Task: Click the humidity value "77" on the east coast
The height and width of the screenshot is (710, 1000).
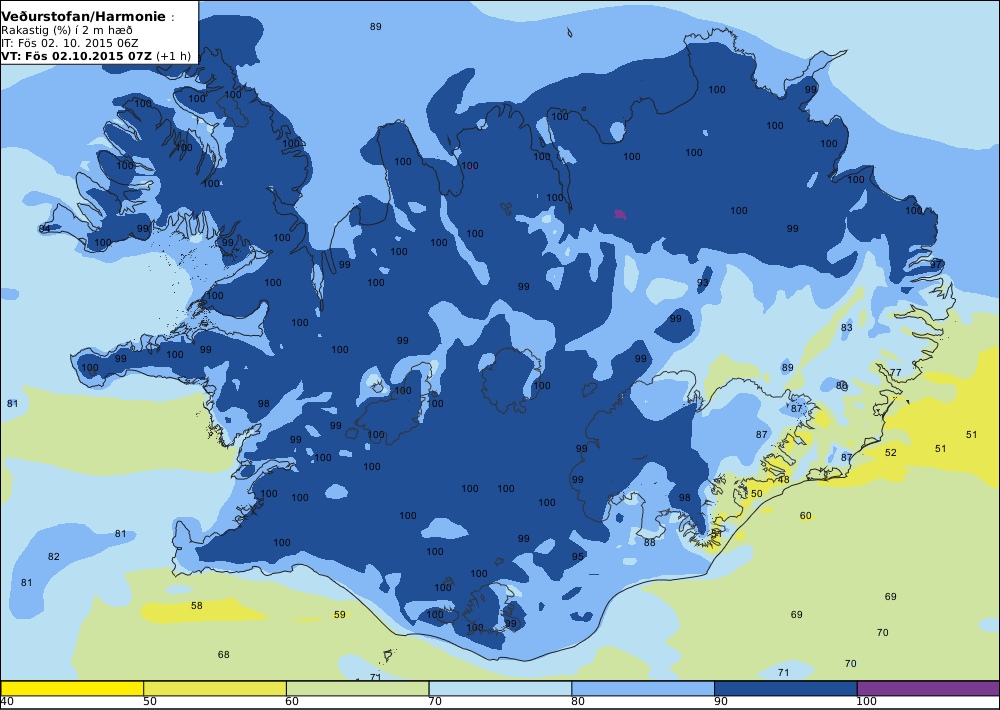Action: tap(895, 373)
